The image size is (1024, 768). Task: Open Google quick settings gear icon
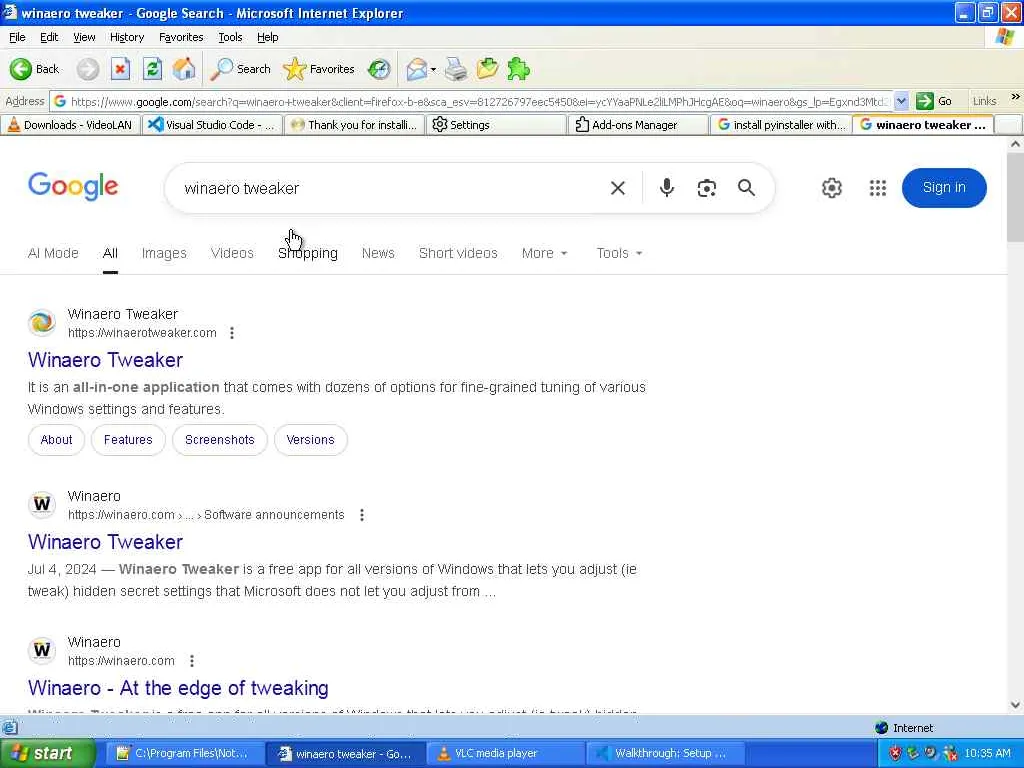(x=831, y=188)
